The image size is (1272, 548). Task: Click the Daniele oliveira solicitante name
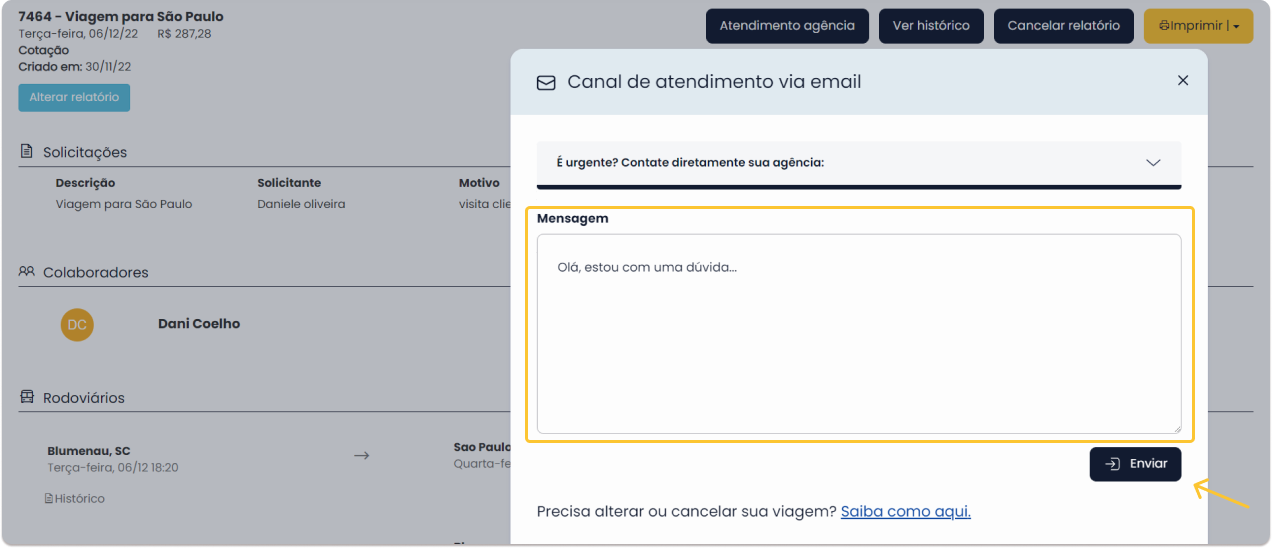[301, 204]
